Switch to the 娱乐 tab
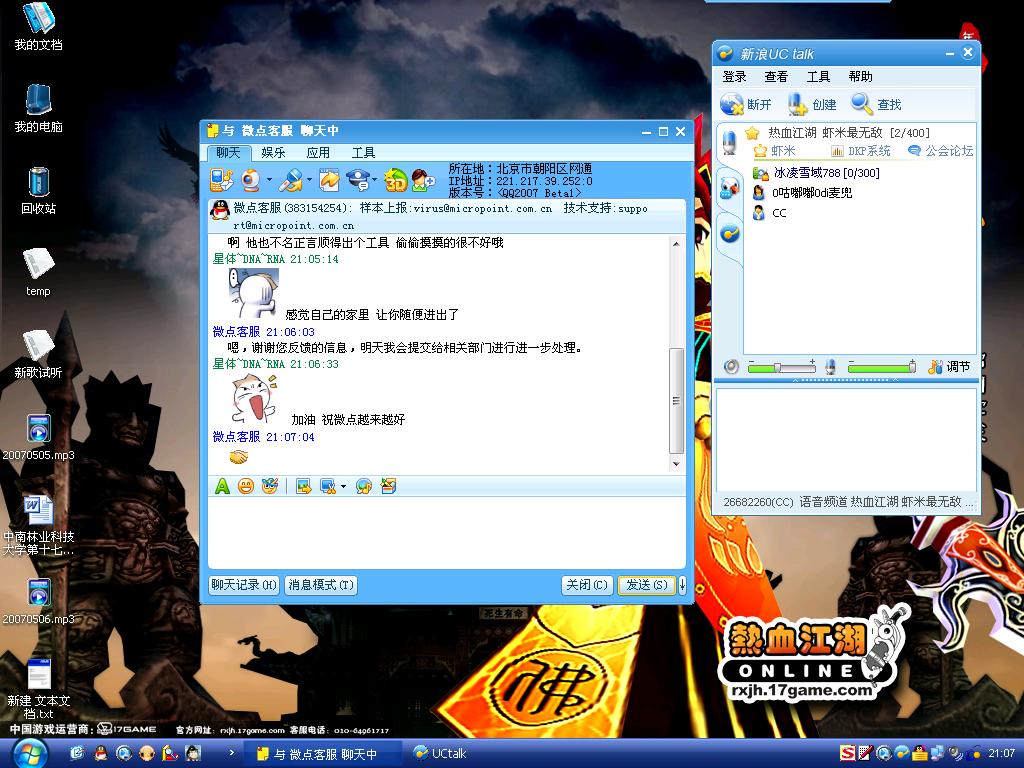Image resolution: width=1024 pixels, height=768 pixels. click(273, 153)
